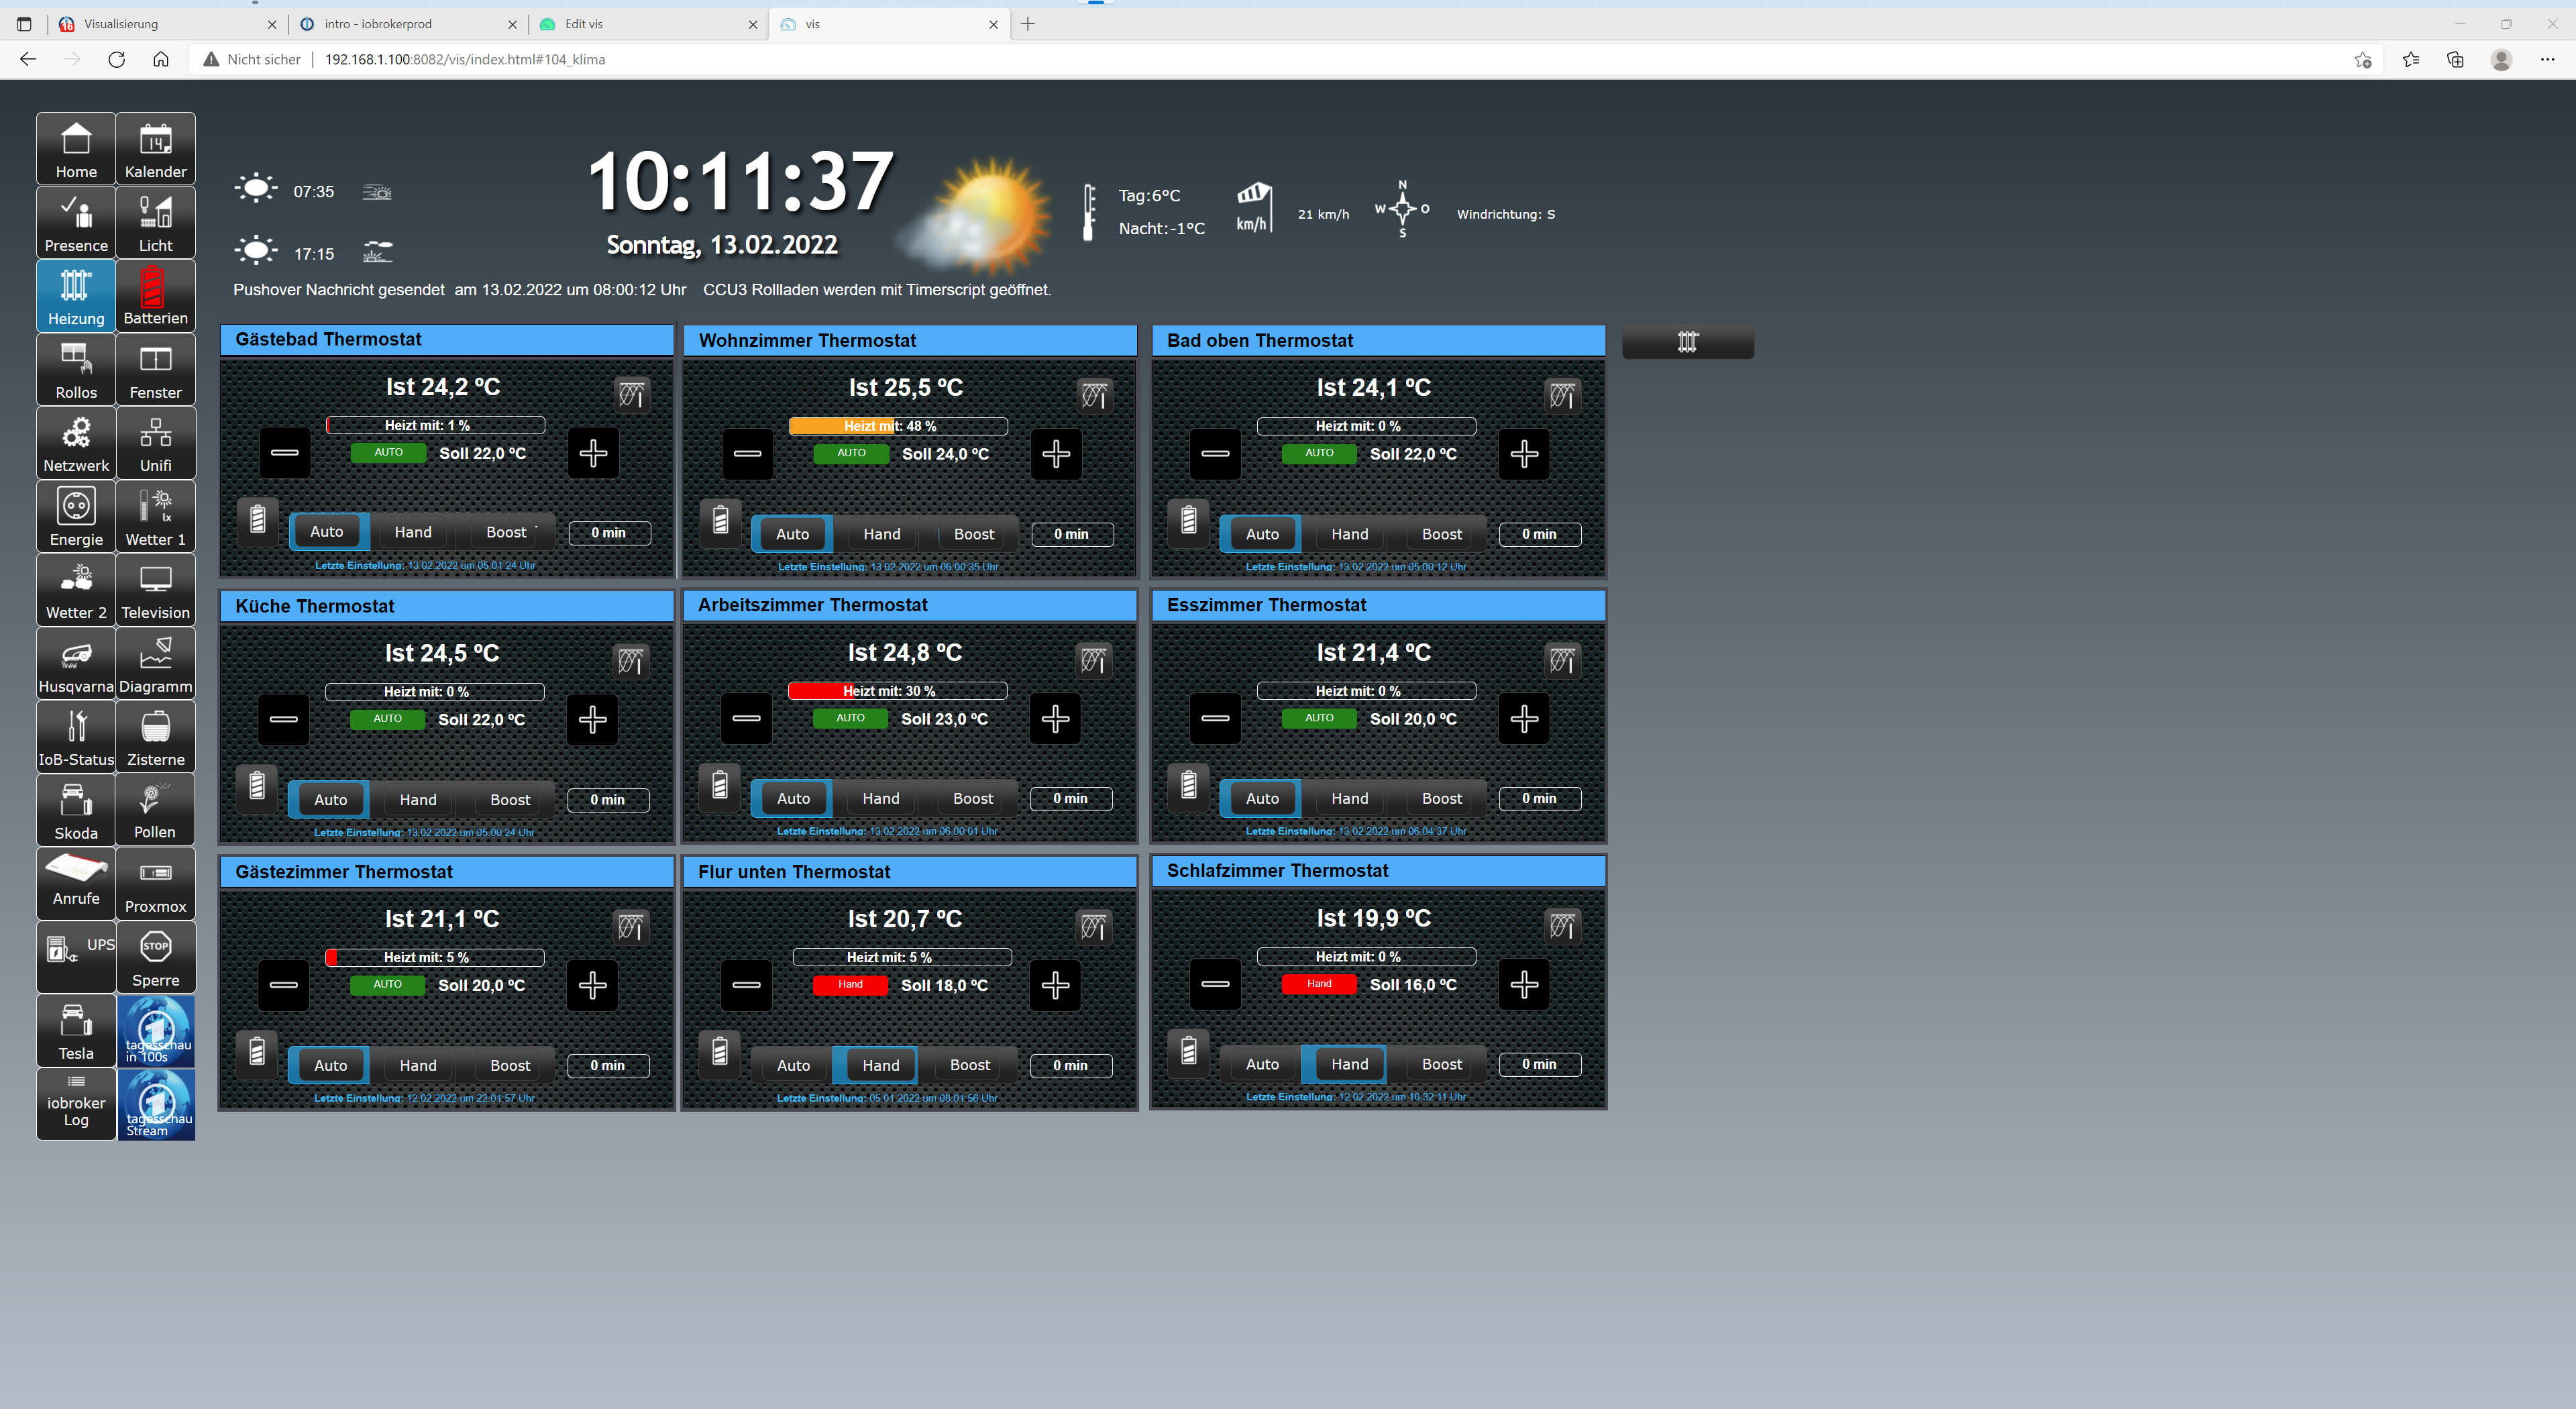Increase Arbeitszimmer target temperature with plus
The height and width of the screenshot is (1409, 2576).
pos(1055,719)
